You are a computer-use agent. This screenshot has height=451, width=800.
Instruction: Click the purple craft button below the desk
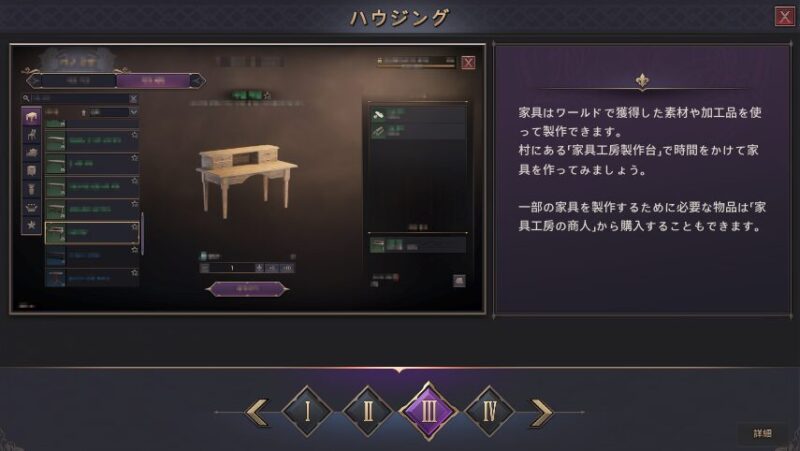click(x=247, y=289)
